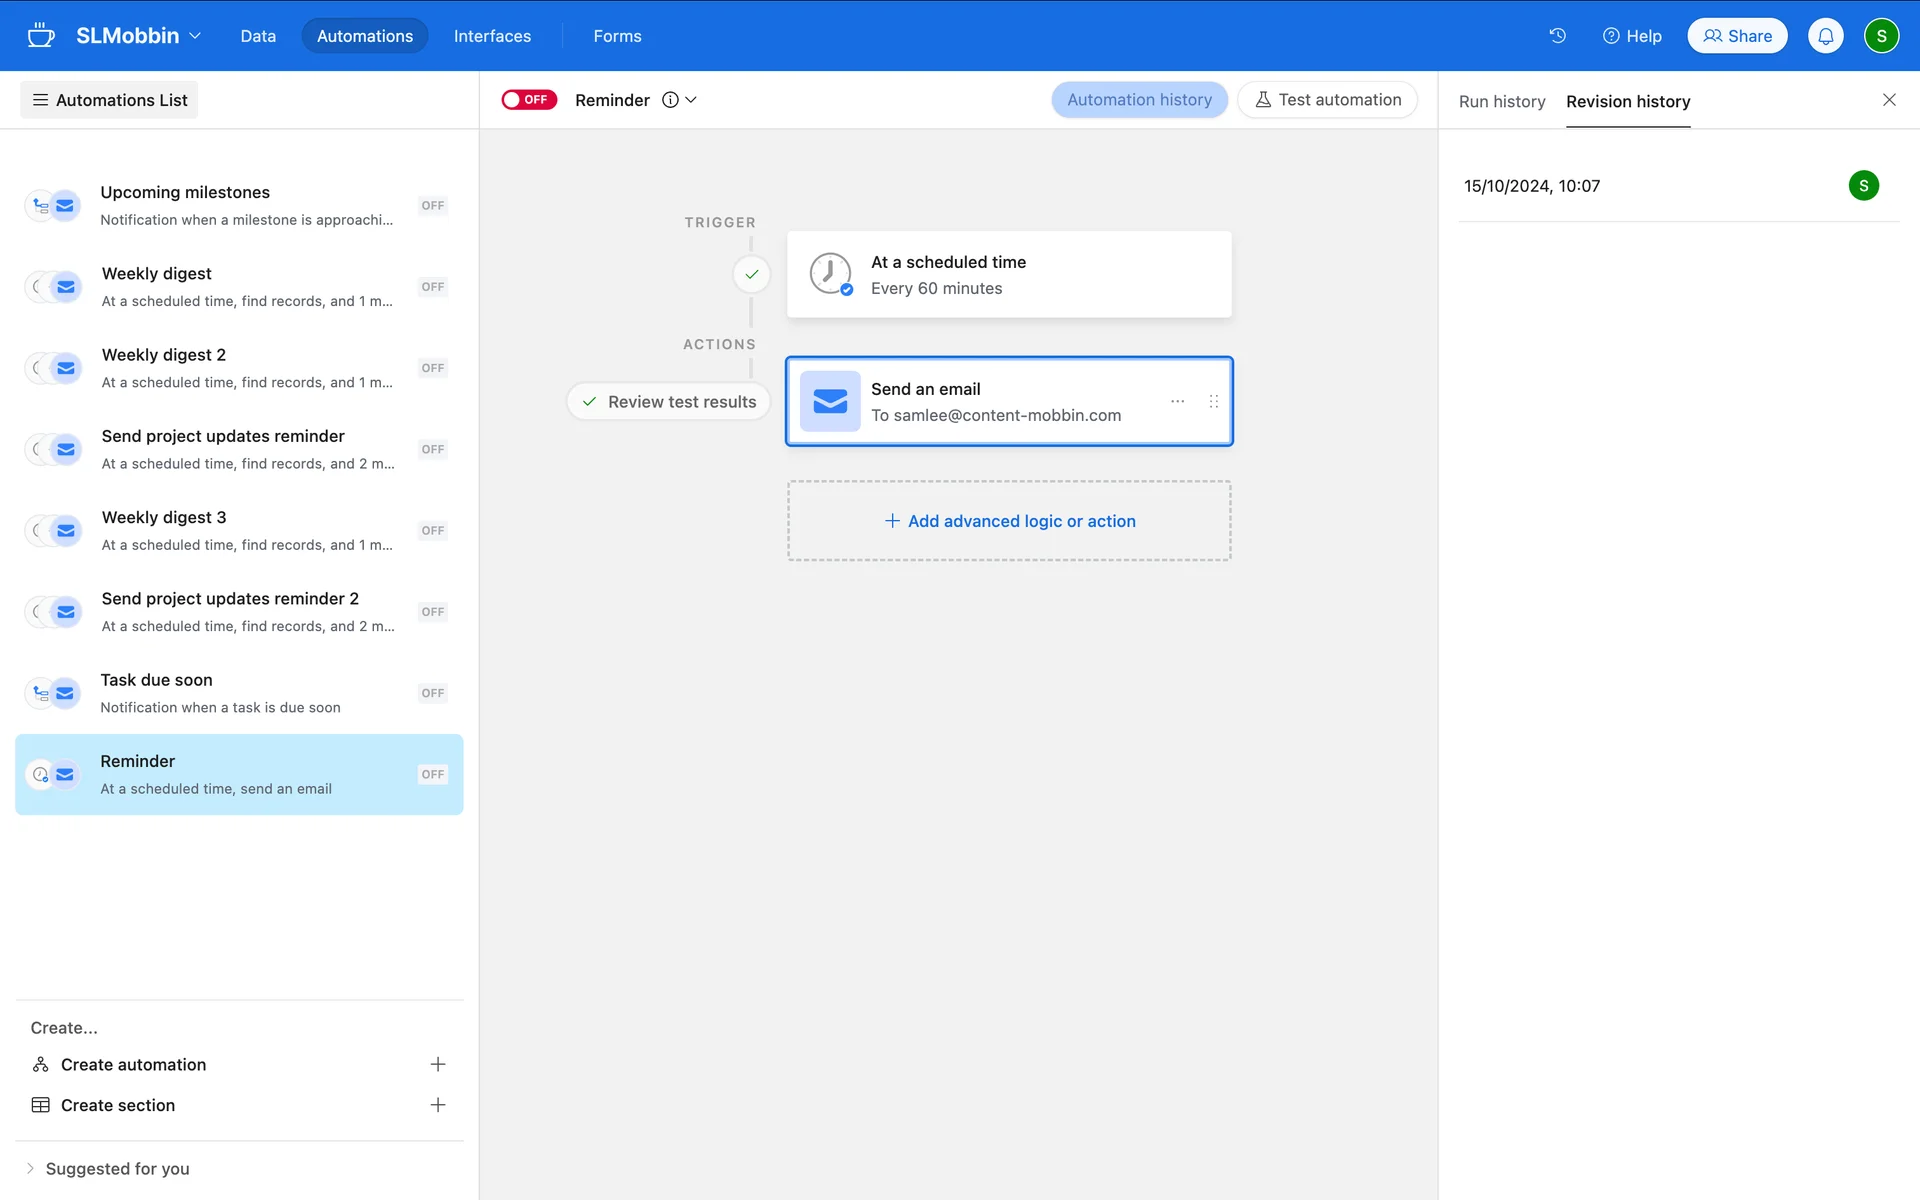Toggle the Reminder automation on
This screenshot has width=1920, height=1200.
tap(528, 100)
